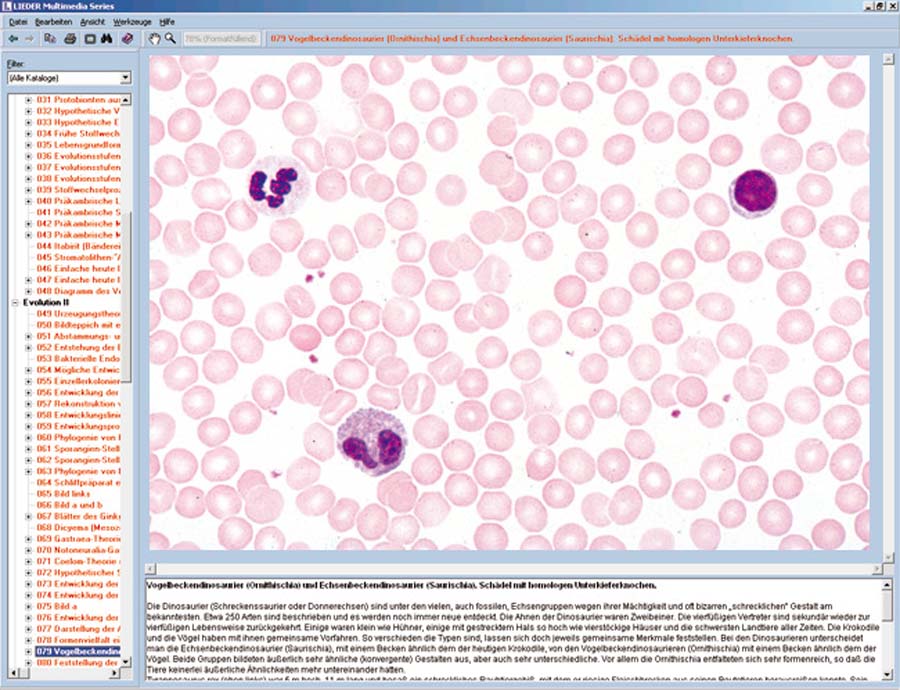The width and height of the screenshot is (900, 690).
Task: Collapse the Evolution II tree node
Action: [x=13, y=301]
